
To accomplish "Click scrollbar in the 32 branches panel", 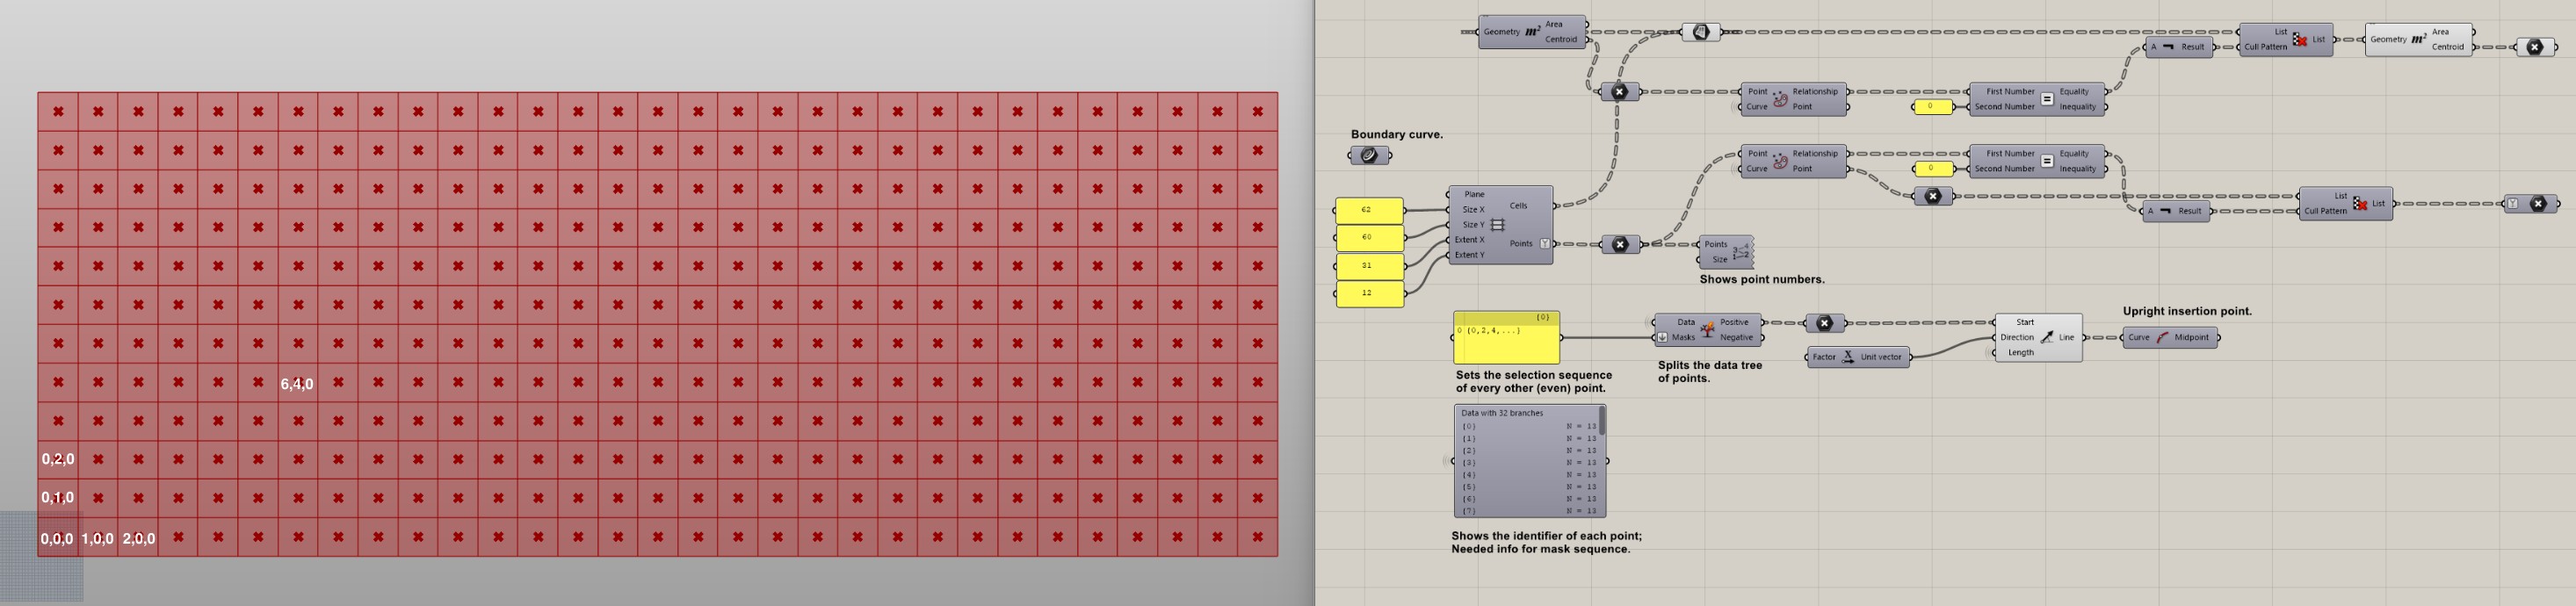I will (x=1602, y=420).
